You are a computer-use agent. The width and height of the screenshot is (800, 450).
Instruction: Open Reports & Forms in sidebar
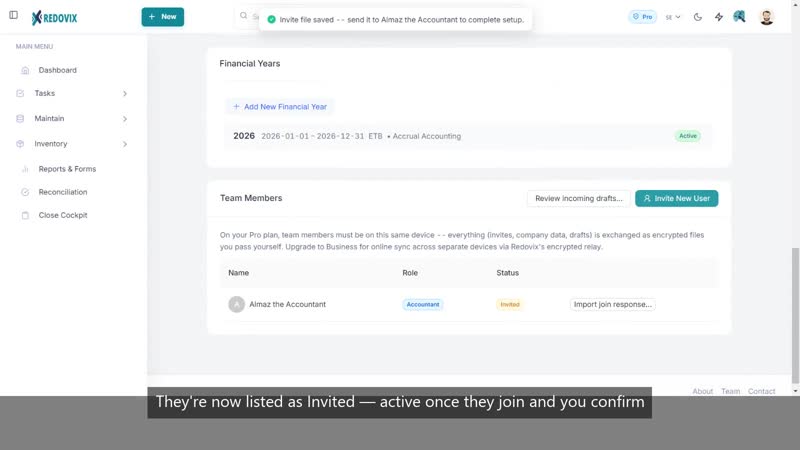click(x=67, y=169)
